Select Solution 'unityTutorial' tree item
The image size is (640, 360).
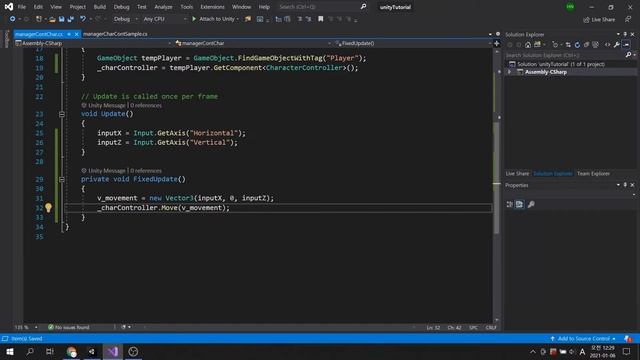coord(561,64)
